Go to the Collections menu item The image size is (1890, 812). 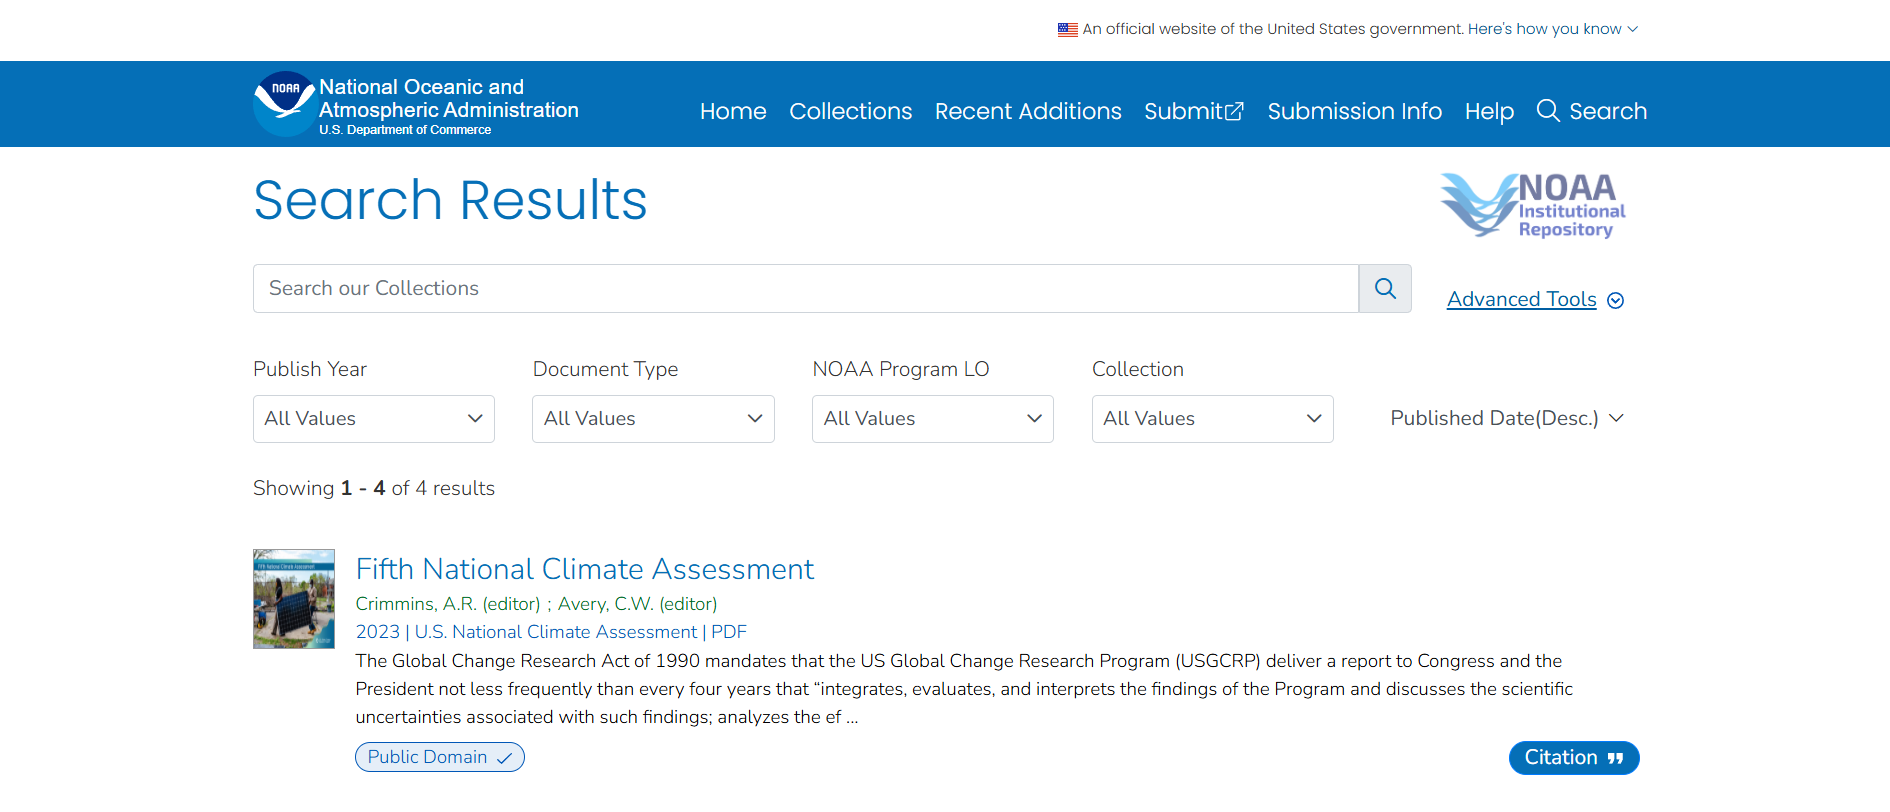(x=850, y=111)
